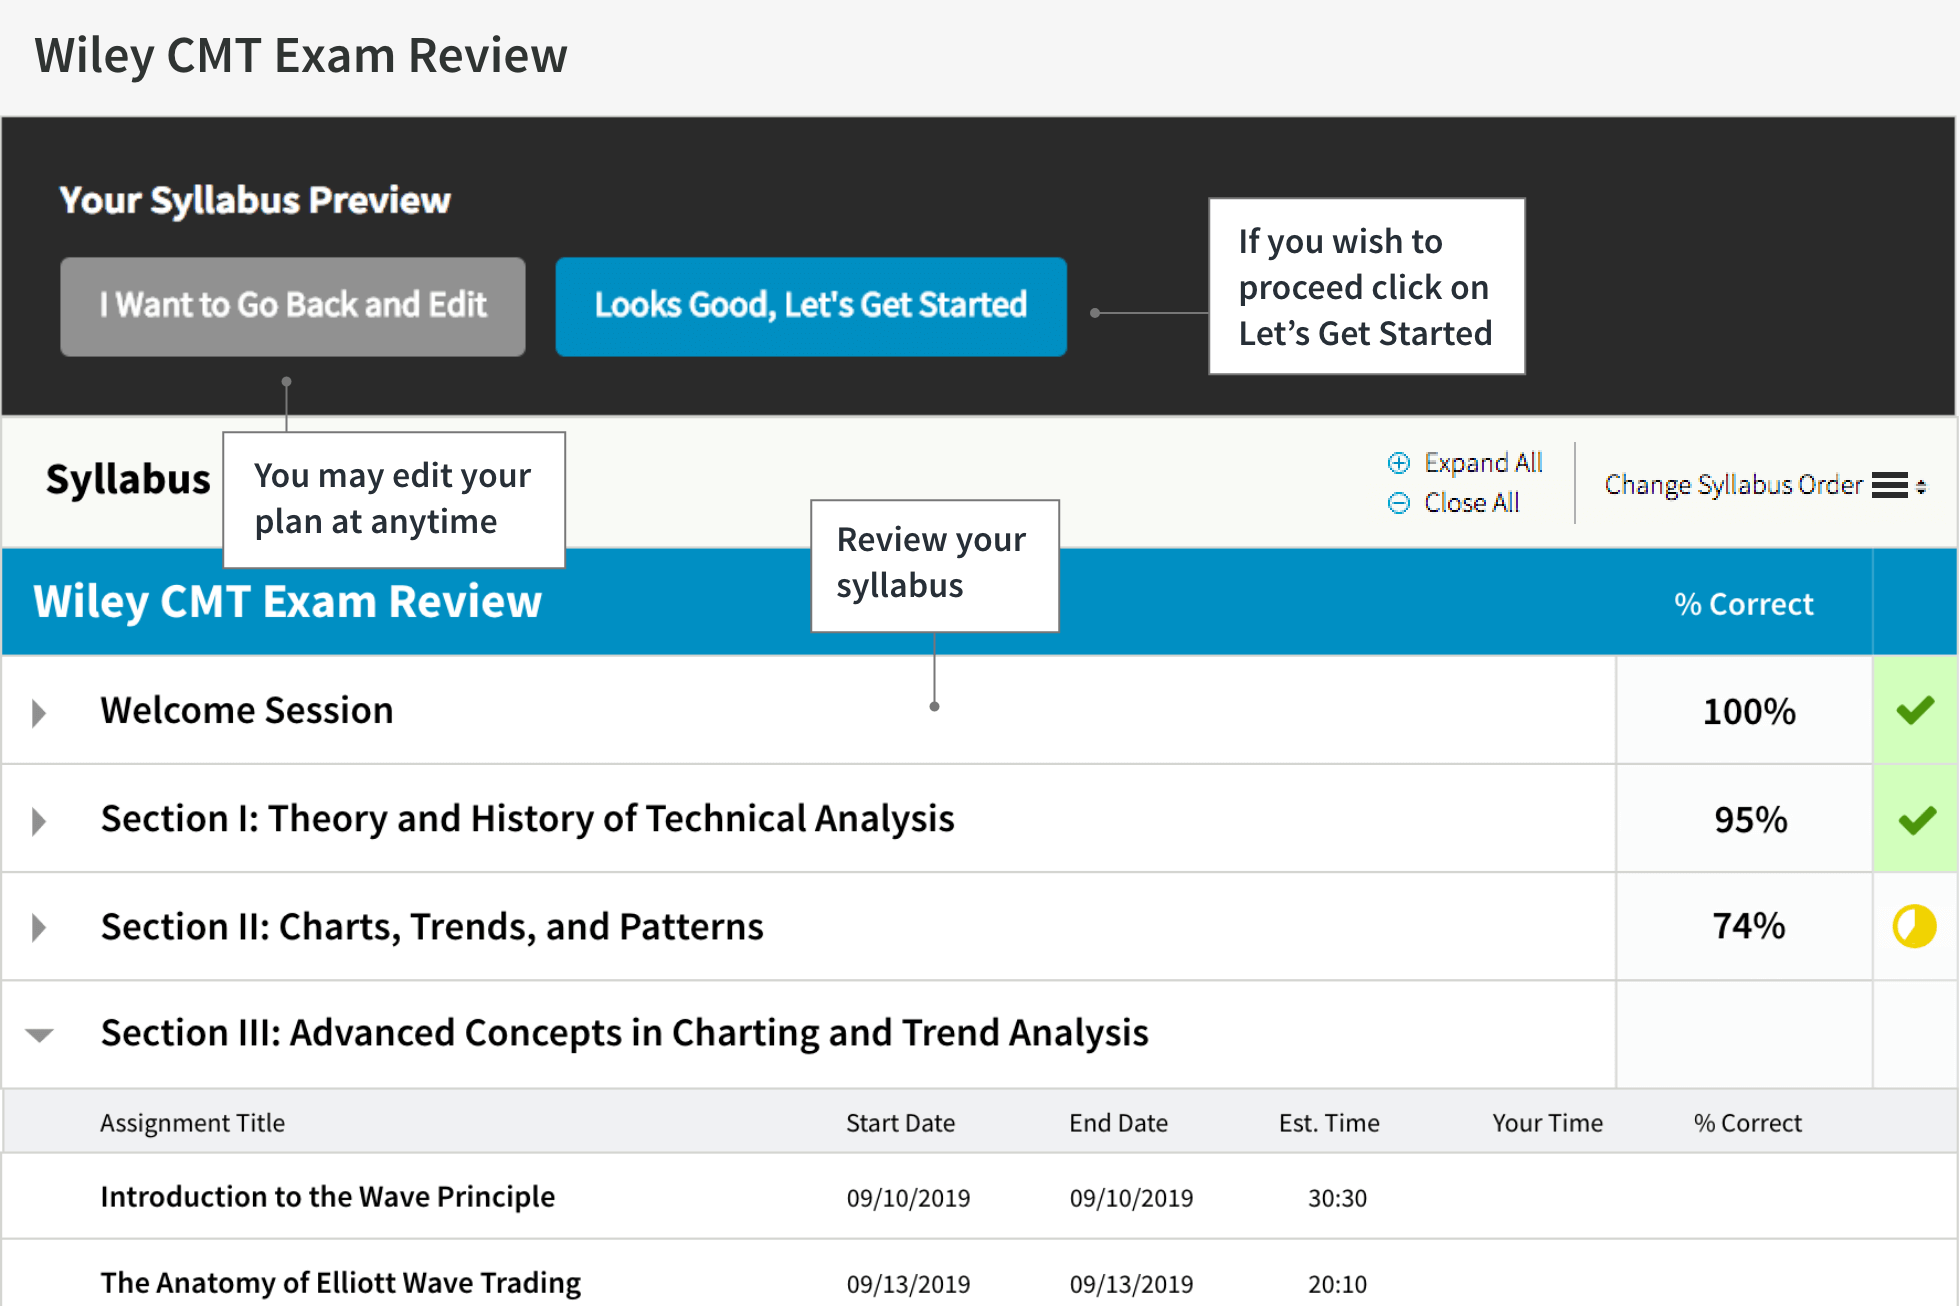1960x1306 pixels.
Task: Select Section III: Advanced Concepts in Charting
Action: tap(625, 1032)
